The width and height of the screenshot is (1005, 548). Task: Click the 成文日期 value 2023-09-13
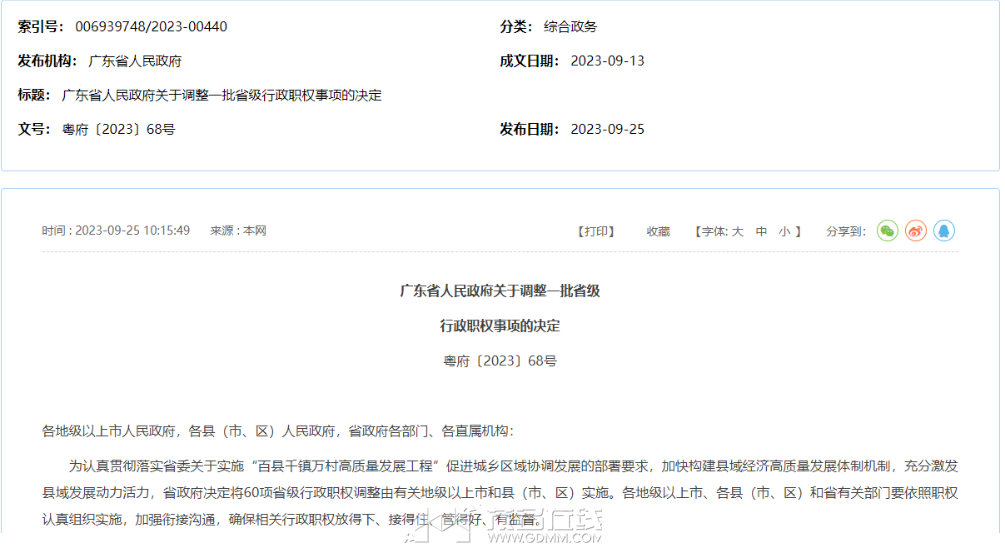point(608,61)
